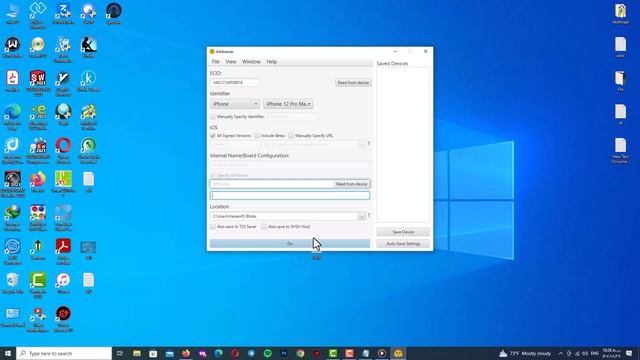Image resolution: width=640 pixels, height=360 pixels.
Task: Open Photoshop from the taskbar
Action: tap(284, 353)
